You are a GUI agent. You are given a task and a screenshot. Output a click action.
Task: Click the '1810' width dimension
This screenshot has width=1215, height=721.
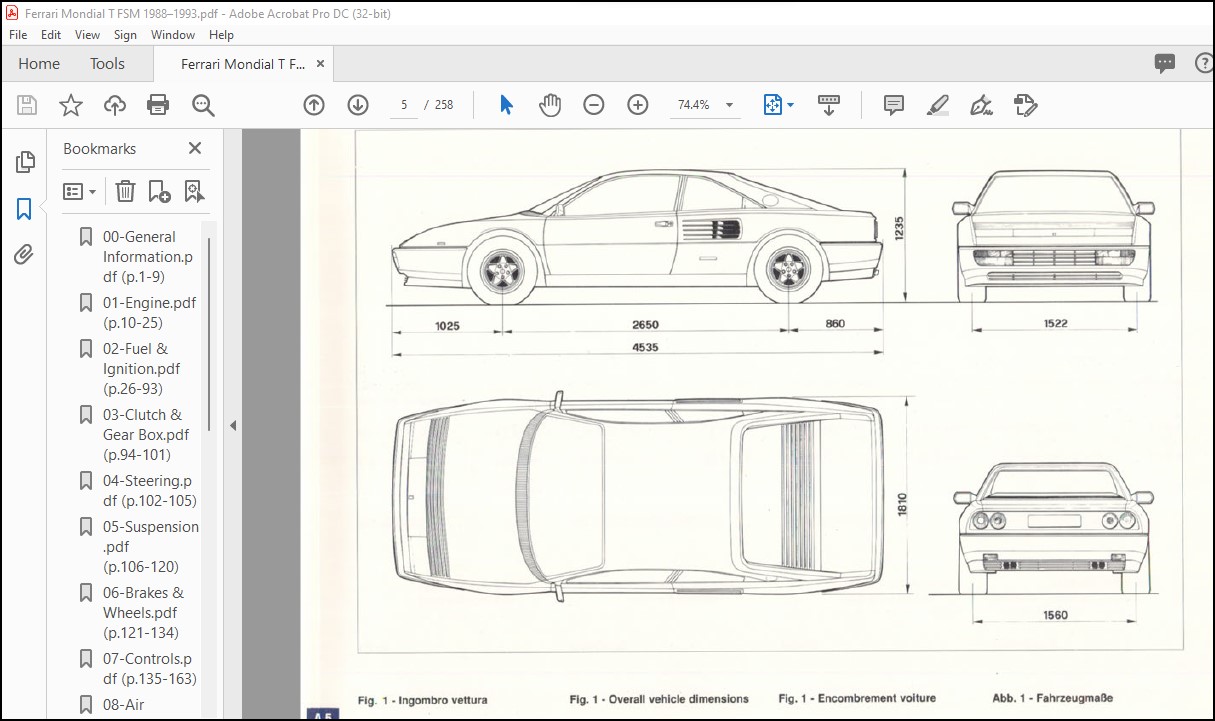(902, 503)
